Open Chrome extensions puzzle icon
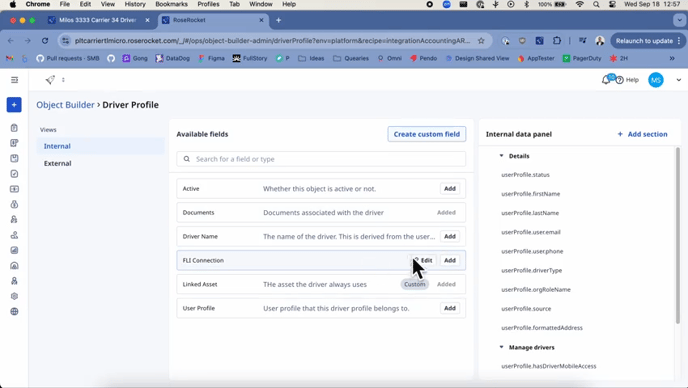The height and width of the screenshot is (388, 688). pyautogui.click(x=557, y=41)
